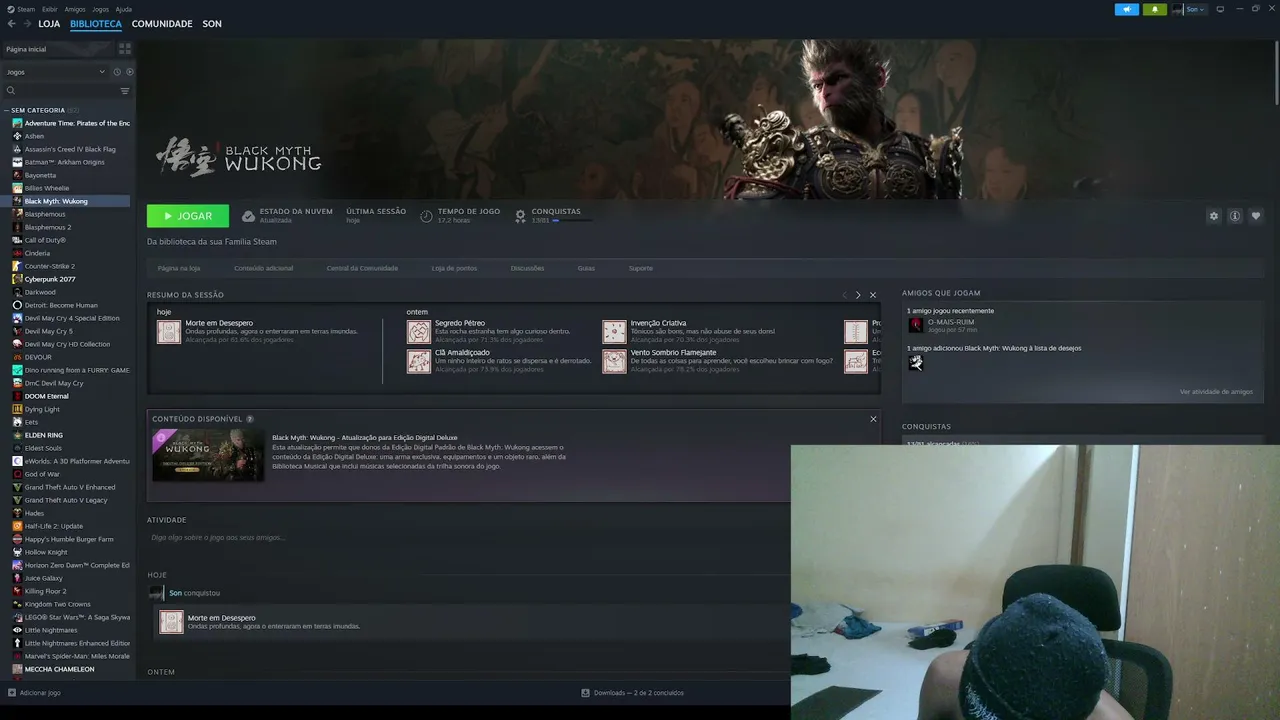Collapse the SEM CATEGORIA game list
This screenshot has height=720, width=1280.
click(x=6, y=110)
